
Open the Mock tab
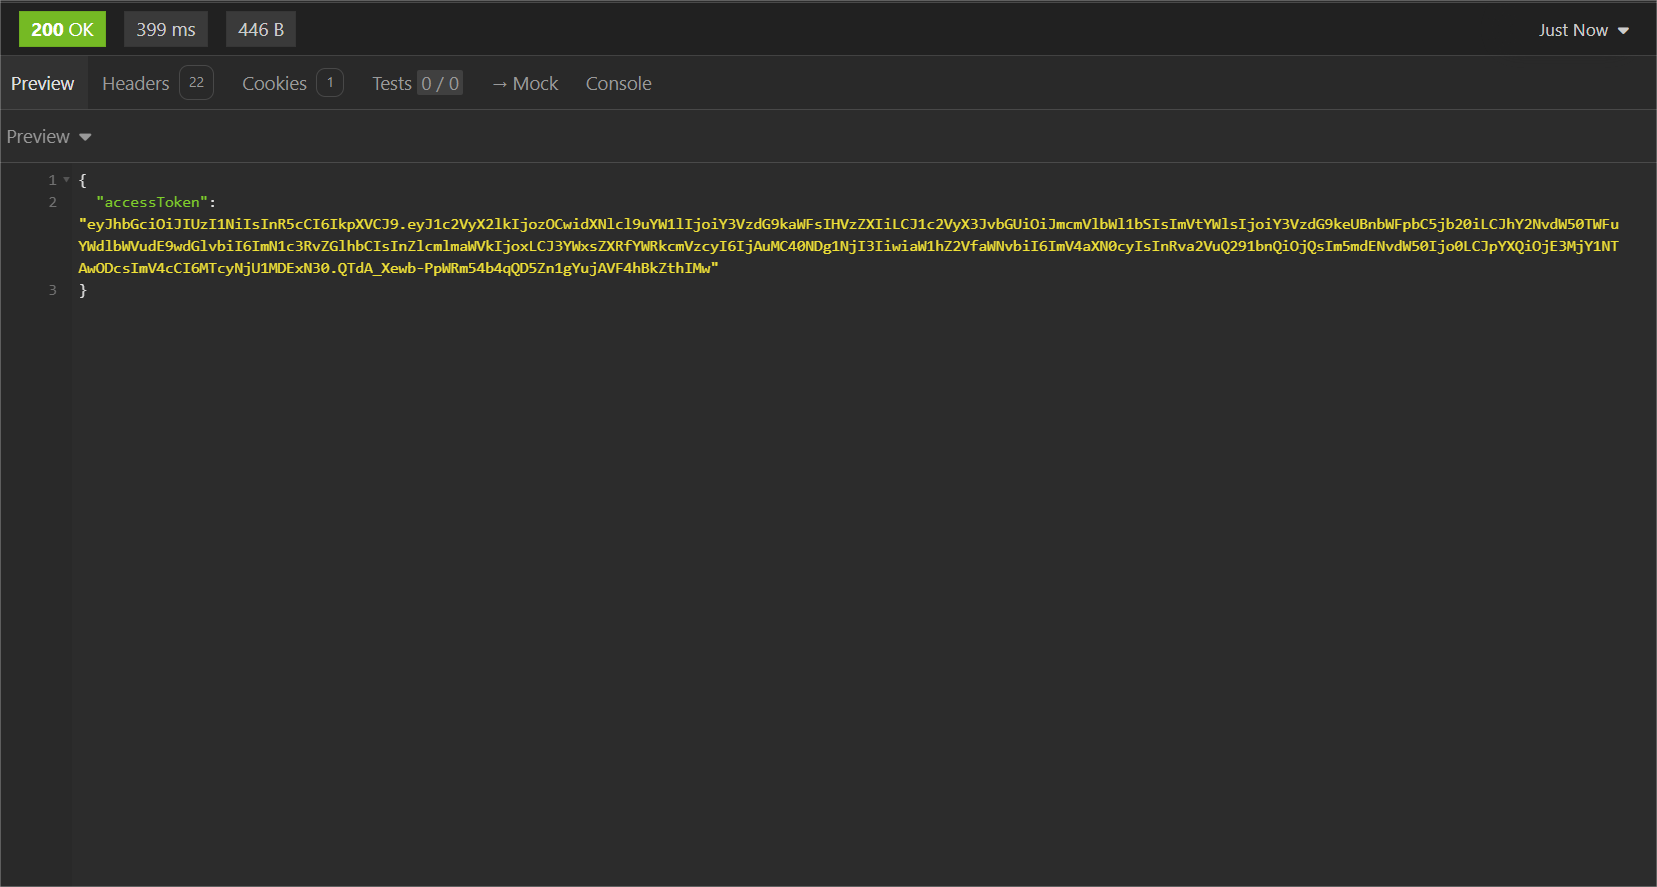525,84
